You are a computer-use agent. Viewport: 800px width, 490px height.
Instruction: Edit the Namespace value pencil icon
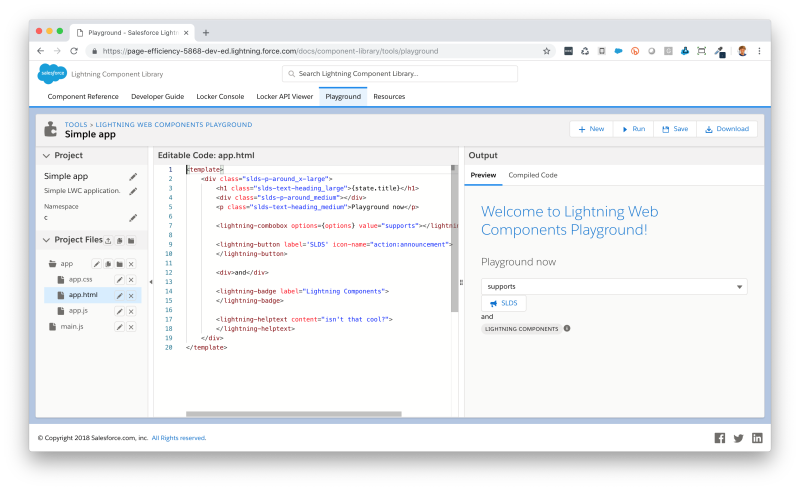click(133, 218)
